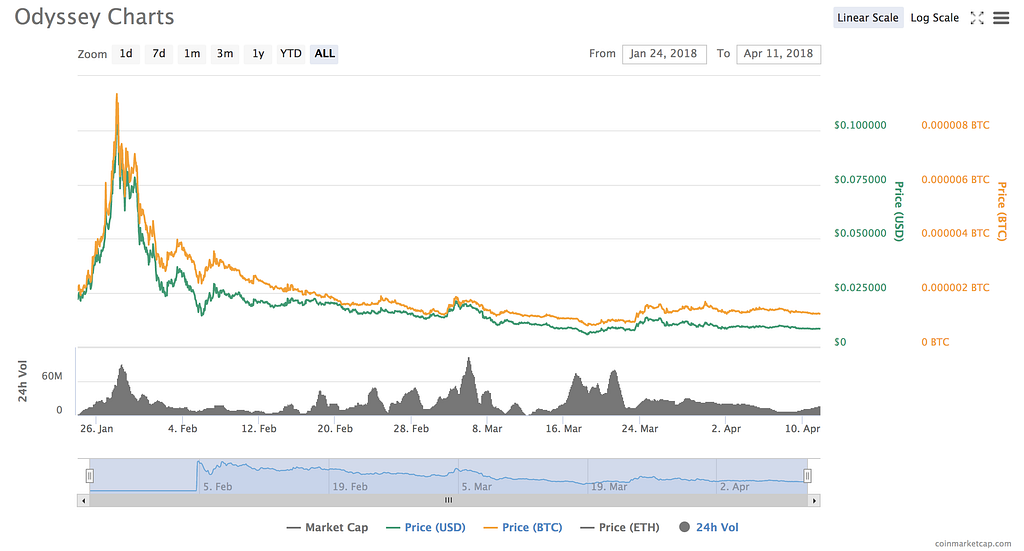The width and height of the screenshot is (1024, 551).
Task: Click the 0.000004 BTC axis label
Action: (955, 233)
